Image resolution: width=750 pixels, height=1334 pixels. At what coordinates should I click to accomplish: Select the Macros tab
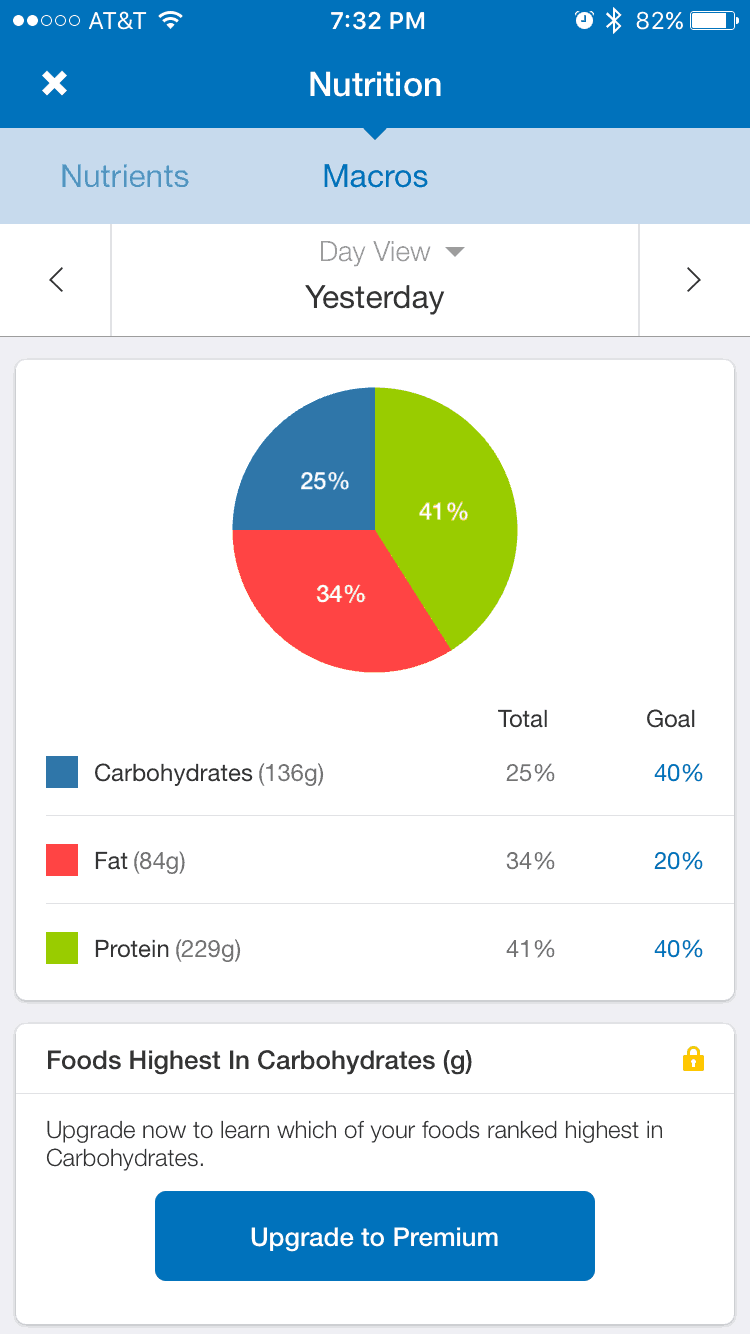tap(375, 176)
